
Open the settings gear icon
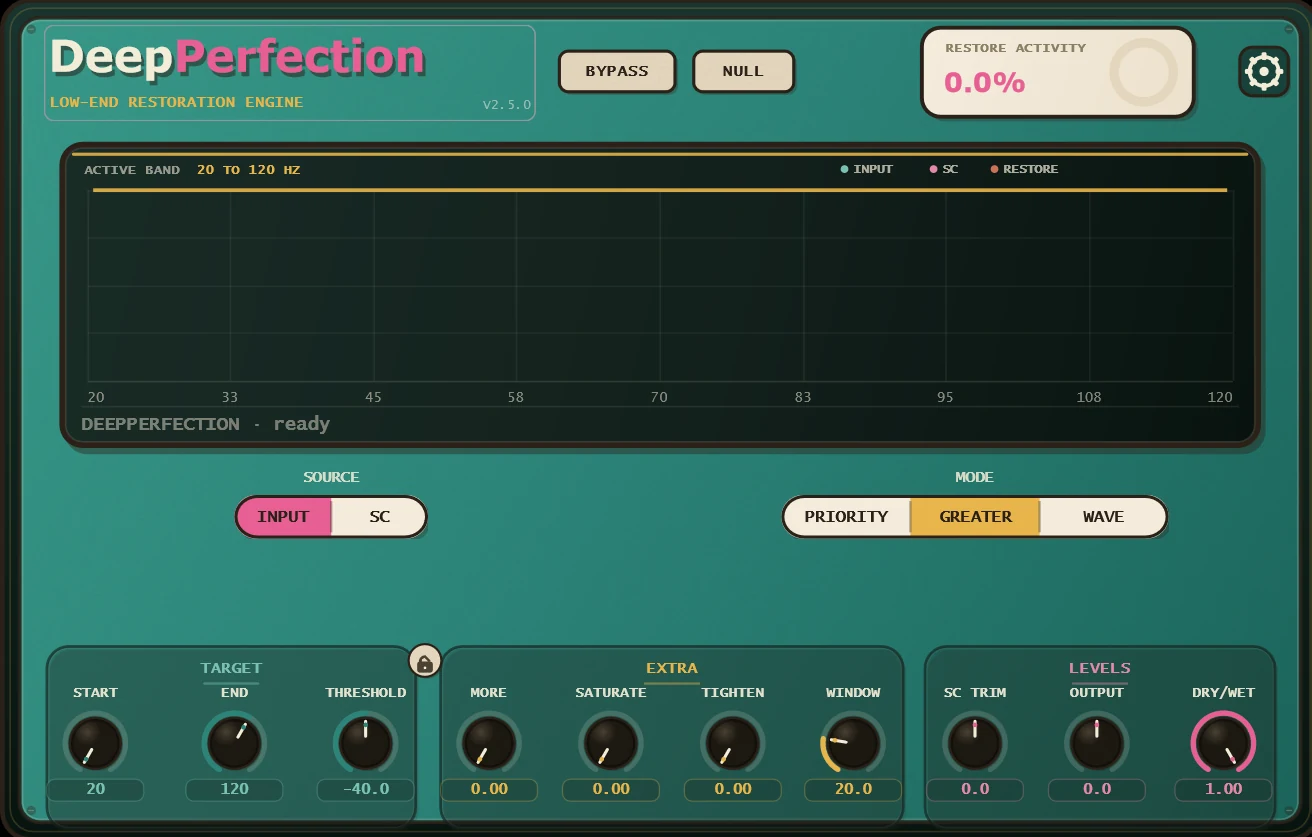click(x=1264, y=72)
